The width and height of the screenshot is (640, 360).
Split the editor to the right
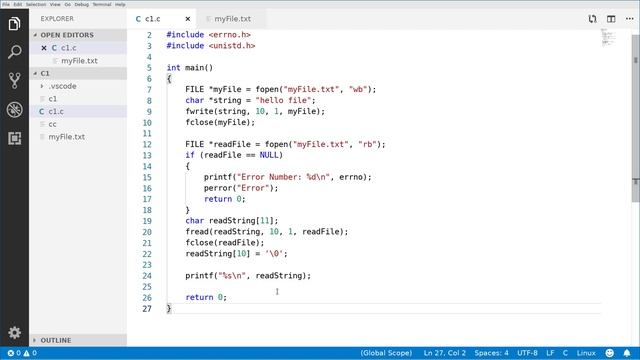[x=611, y=19]
